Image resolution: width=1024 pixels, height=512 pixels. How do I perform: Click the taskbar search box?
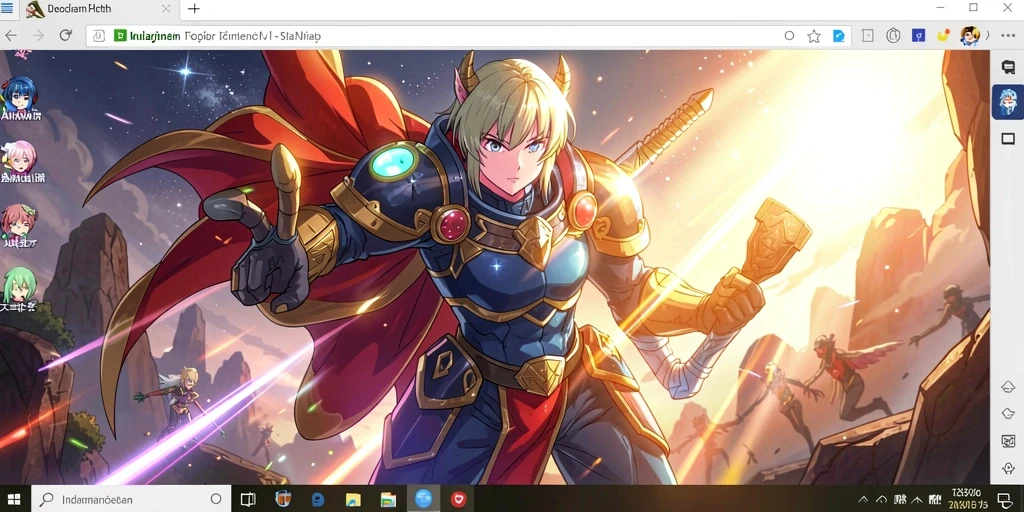click(x=131, y=499)
